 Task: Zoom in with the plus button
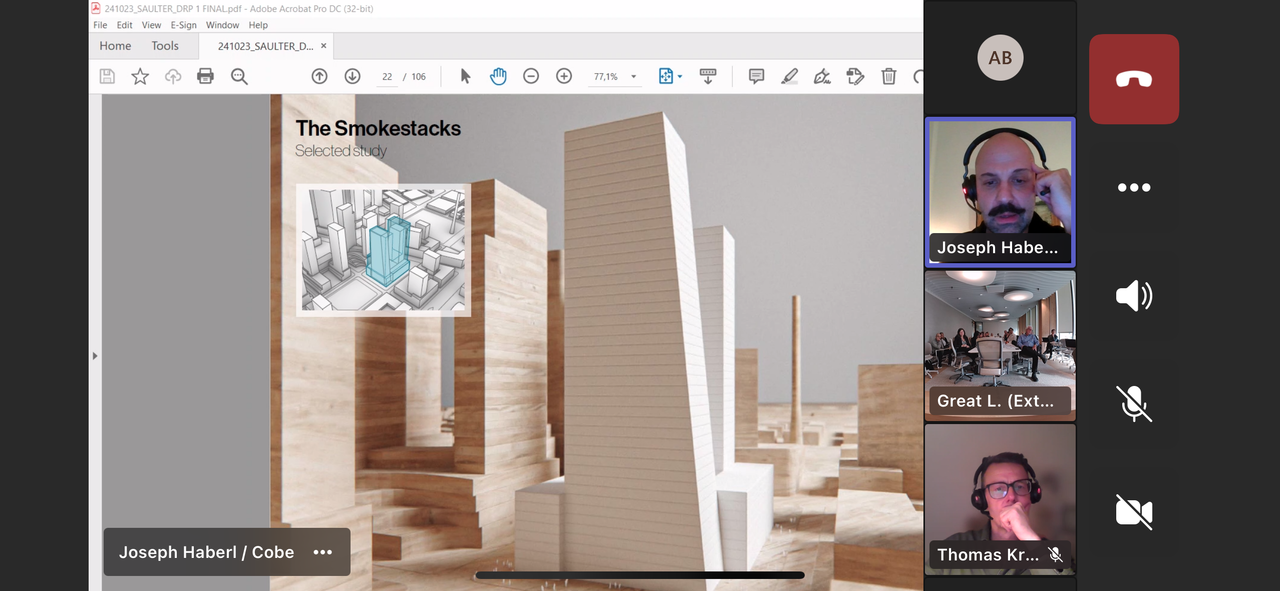(564, 76)
